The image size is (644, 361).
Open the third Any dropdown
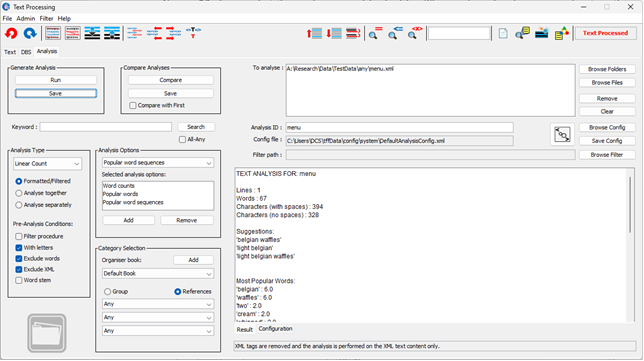(158, 331)
